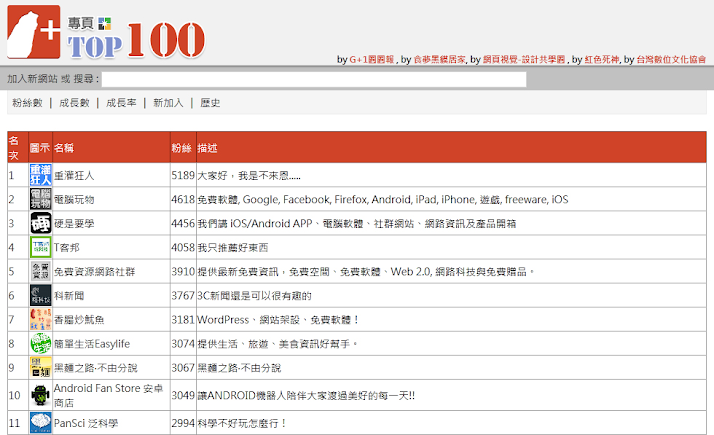Open the 免費資源網路社群 page icon
The height and width of the screenshot is (435, 714).
pyautogui.click(x=41, y=271)
